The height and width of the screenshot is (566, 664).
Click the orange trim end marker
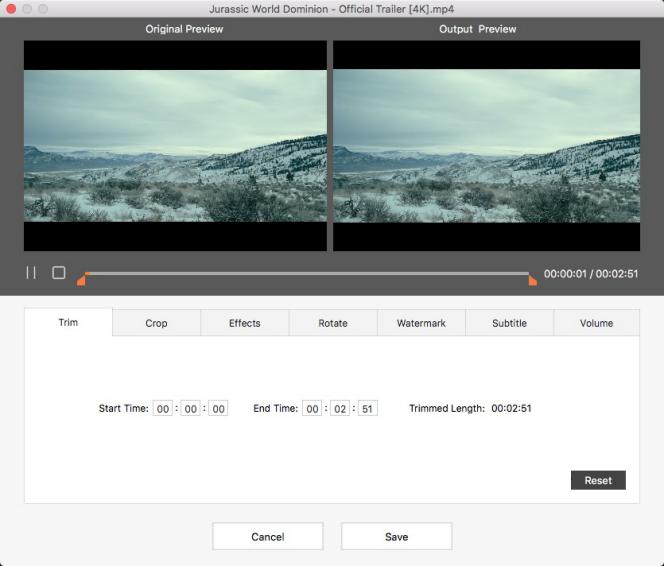point(533,281)
